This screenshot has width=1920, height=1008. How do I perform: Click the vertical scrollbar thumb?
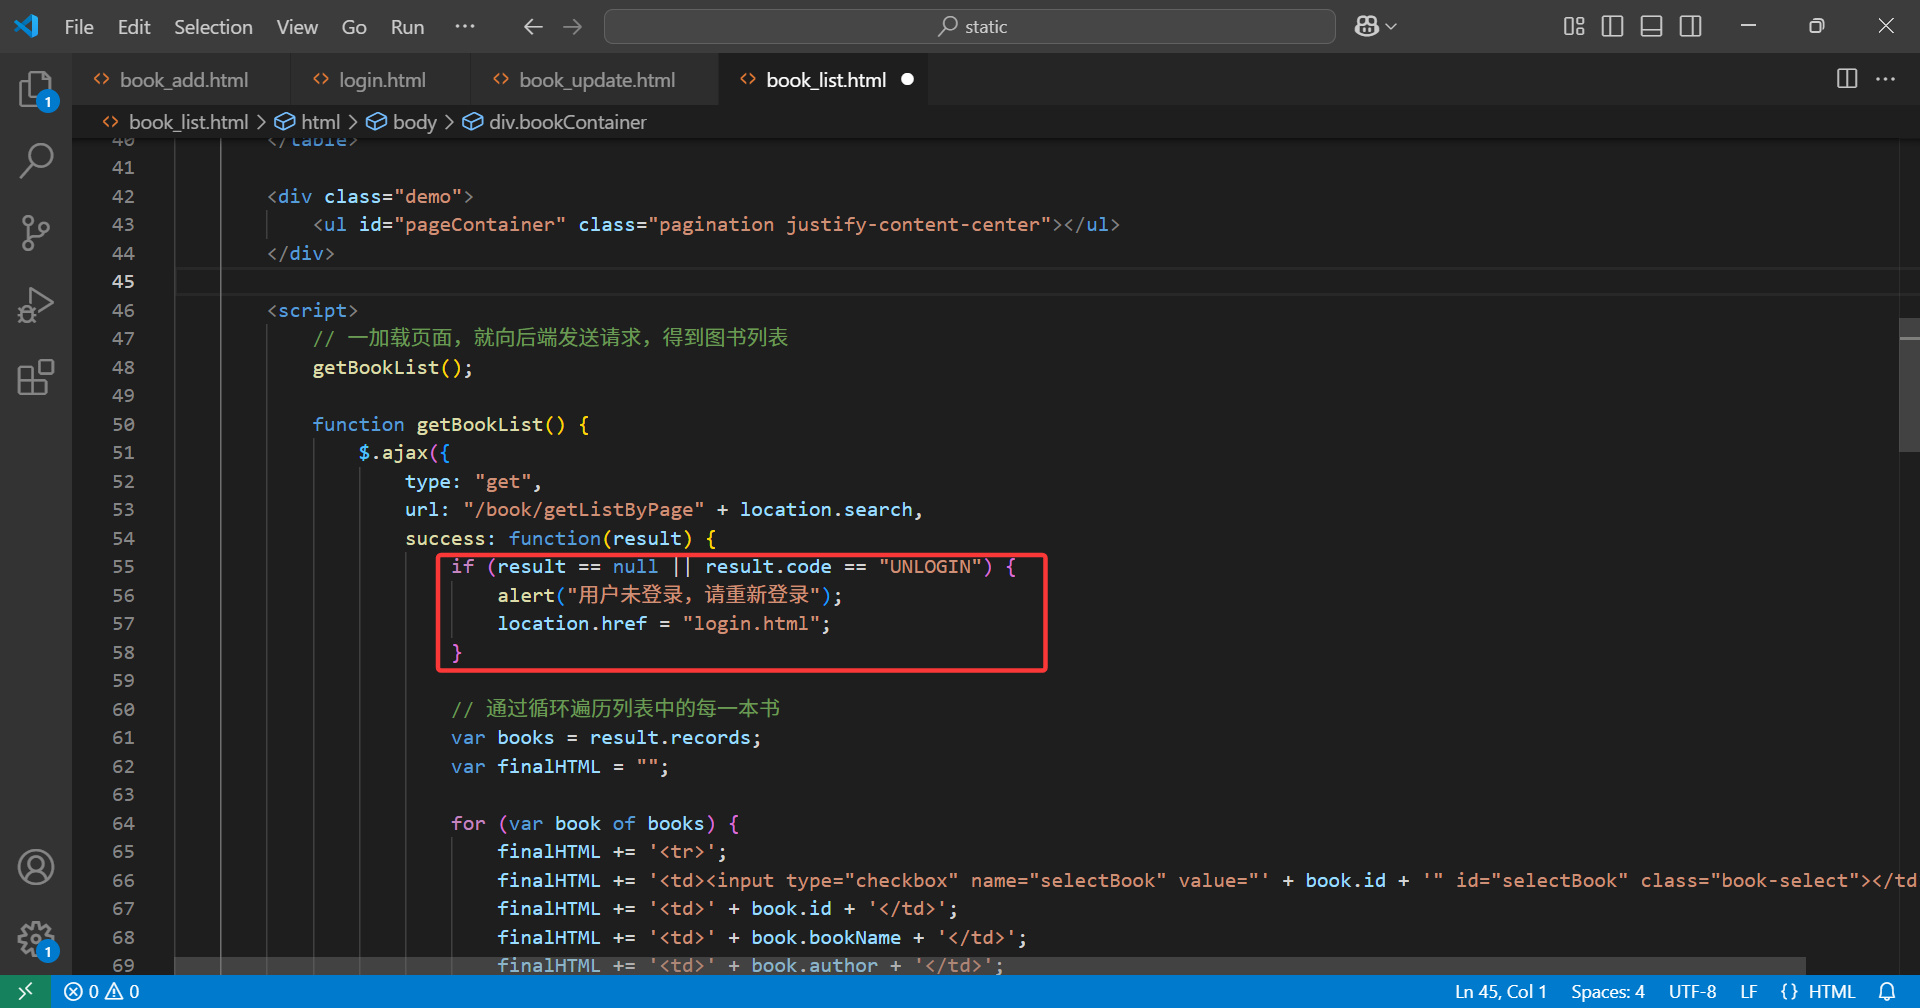[1909, 385]
